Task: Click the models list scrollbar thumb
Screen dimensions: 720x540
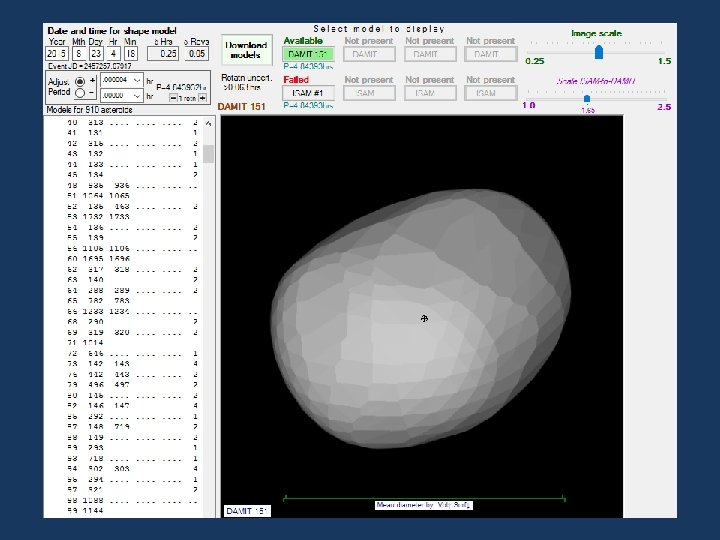Action: [x=209, y=153]
